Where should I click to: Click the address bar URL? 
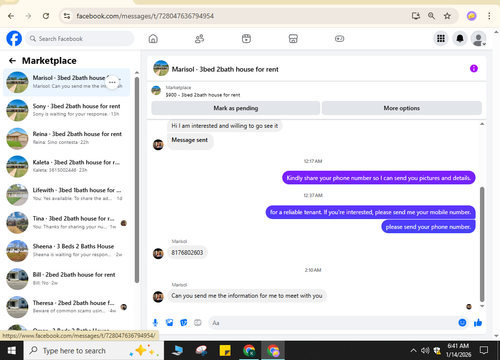point(145,16)
